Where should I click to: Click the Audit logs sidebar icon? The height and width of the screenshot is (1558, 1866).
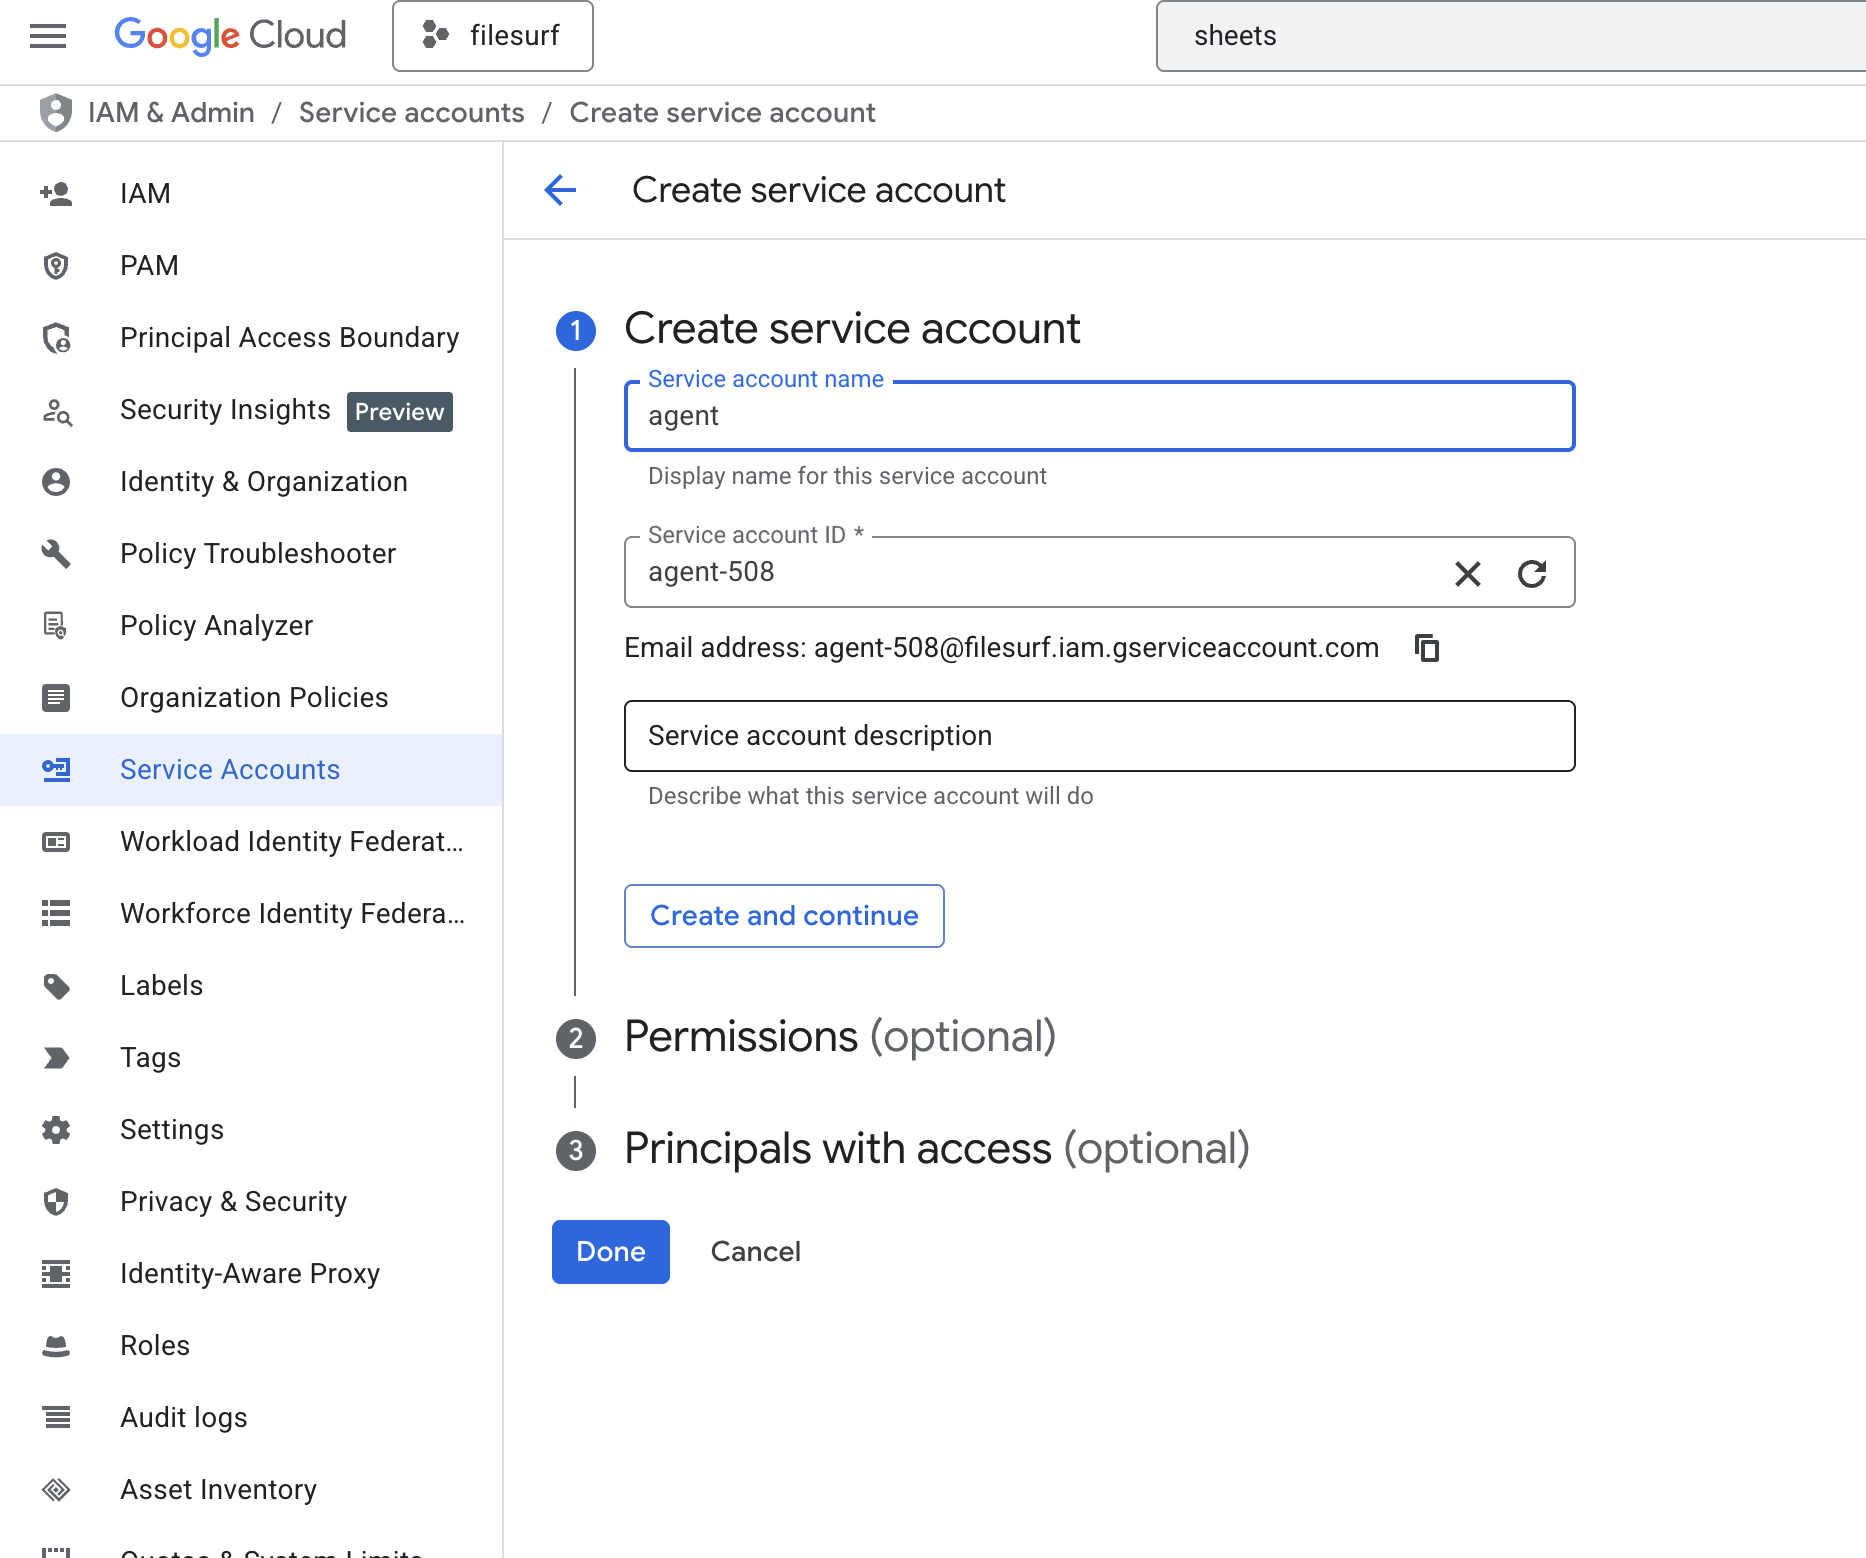(x=57, y=1417)
